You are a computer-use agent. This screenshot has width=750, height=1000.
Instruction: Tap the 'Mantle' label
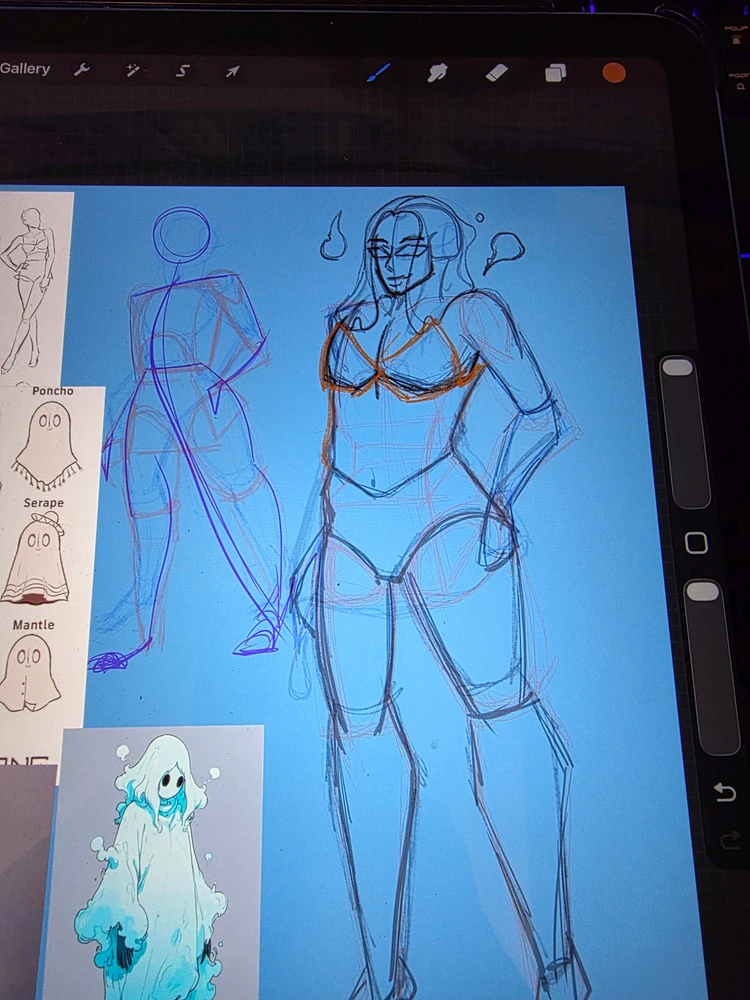pos(33,625)
